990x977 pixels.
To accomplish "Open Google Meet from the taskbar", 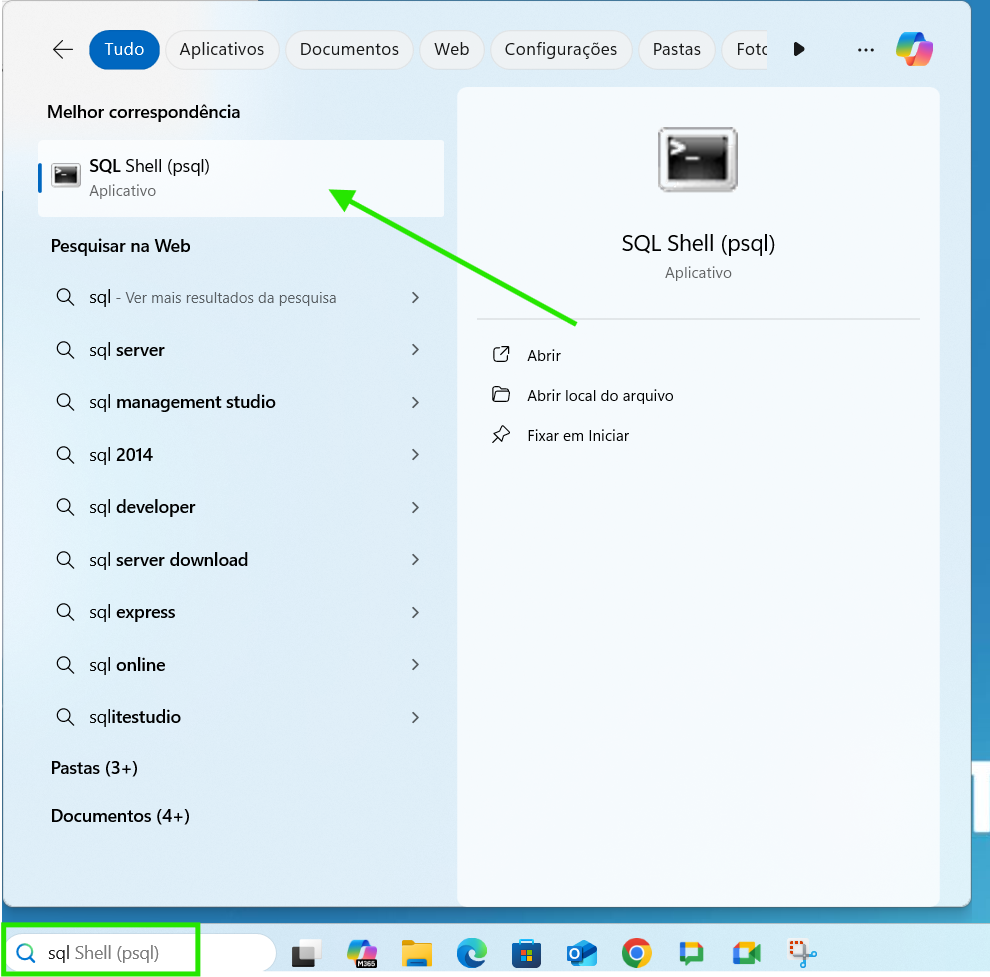I will point(746,953).
